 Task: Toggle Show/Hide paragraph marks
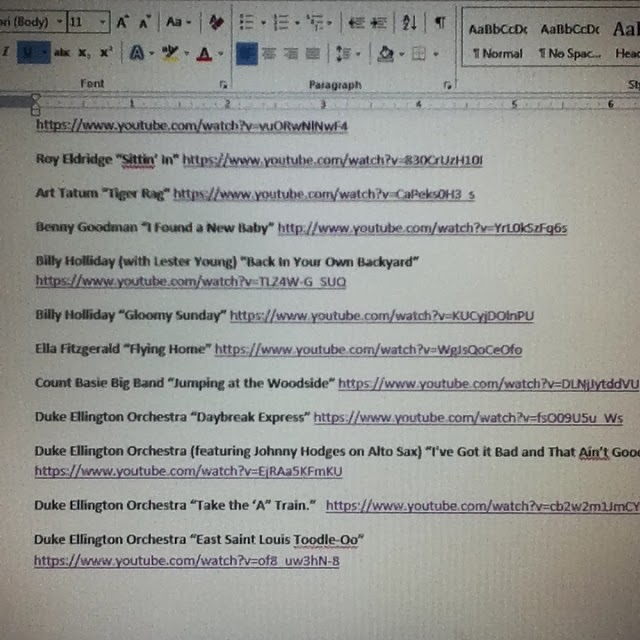click(x=440, y=22)
